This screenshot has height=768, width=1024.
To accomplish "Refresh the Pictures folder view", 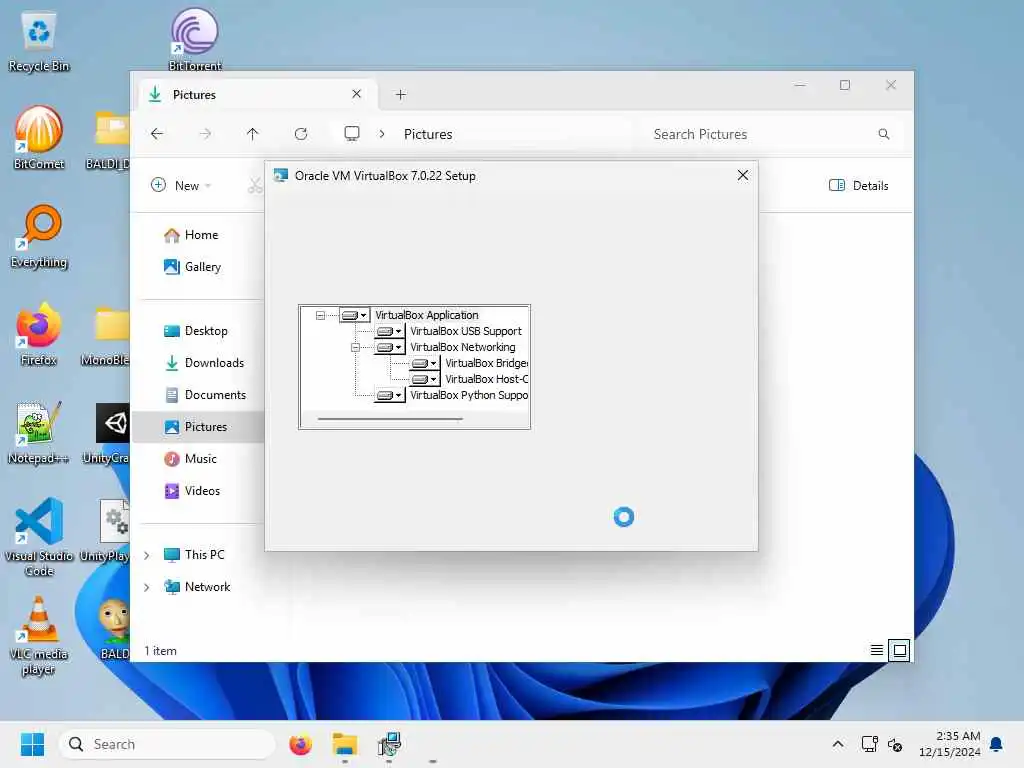I will click(x=301, y=134).
